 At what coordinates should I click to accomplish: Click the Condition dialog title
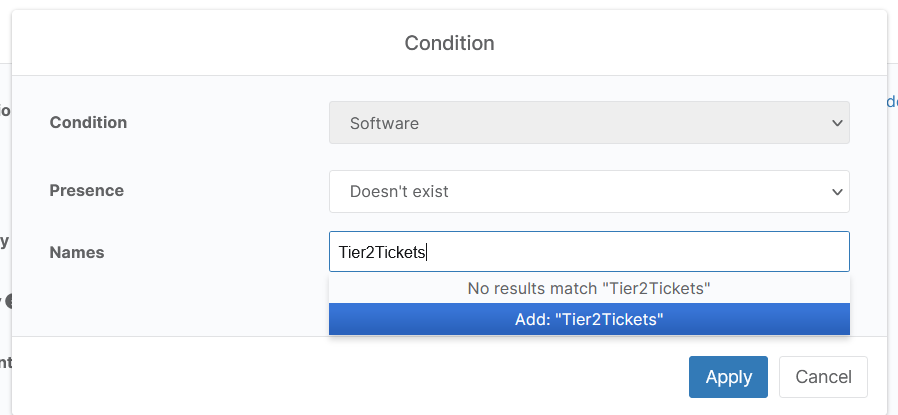coord(449,43)
